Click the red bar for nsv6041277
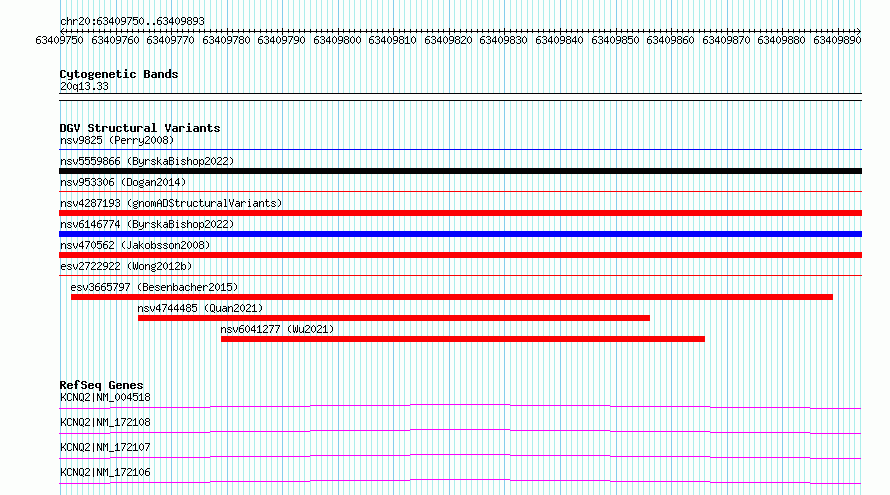This screenshot has width=890, height=495. point(463,339)
